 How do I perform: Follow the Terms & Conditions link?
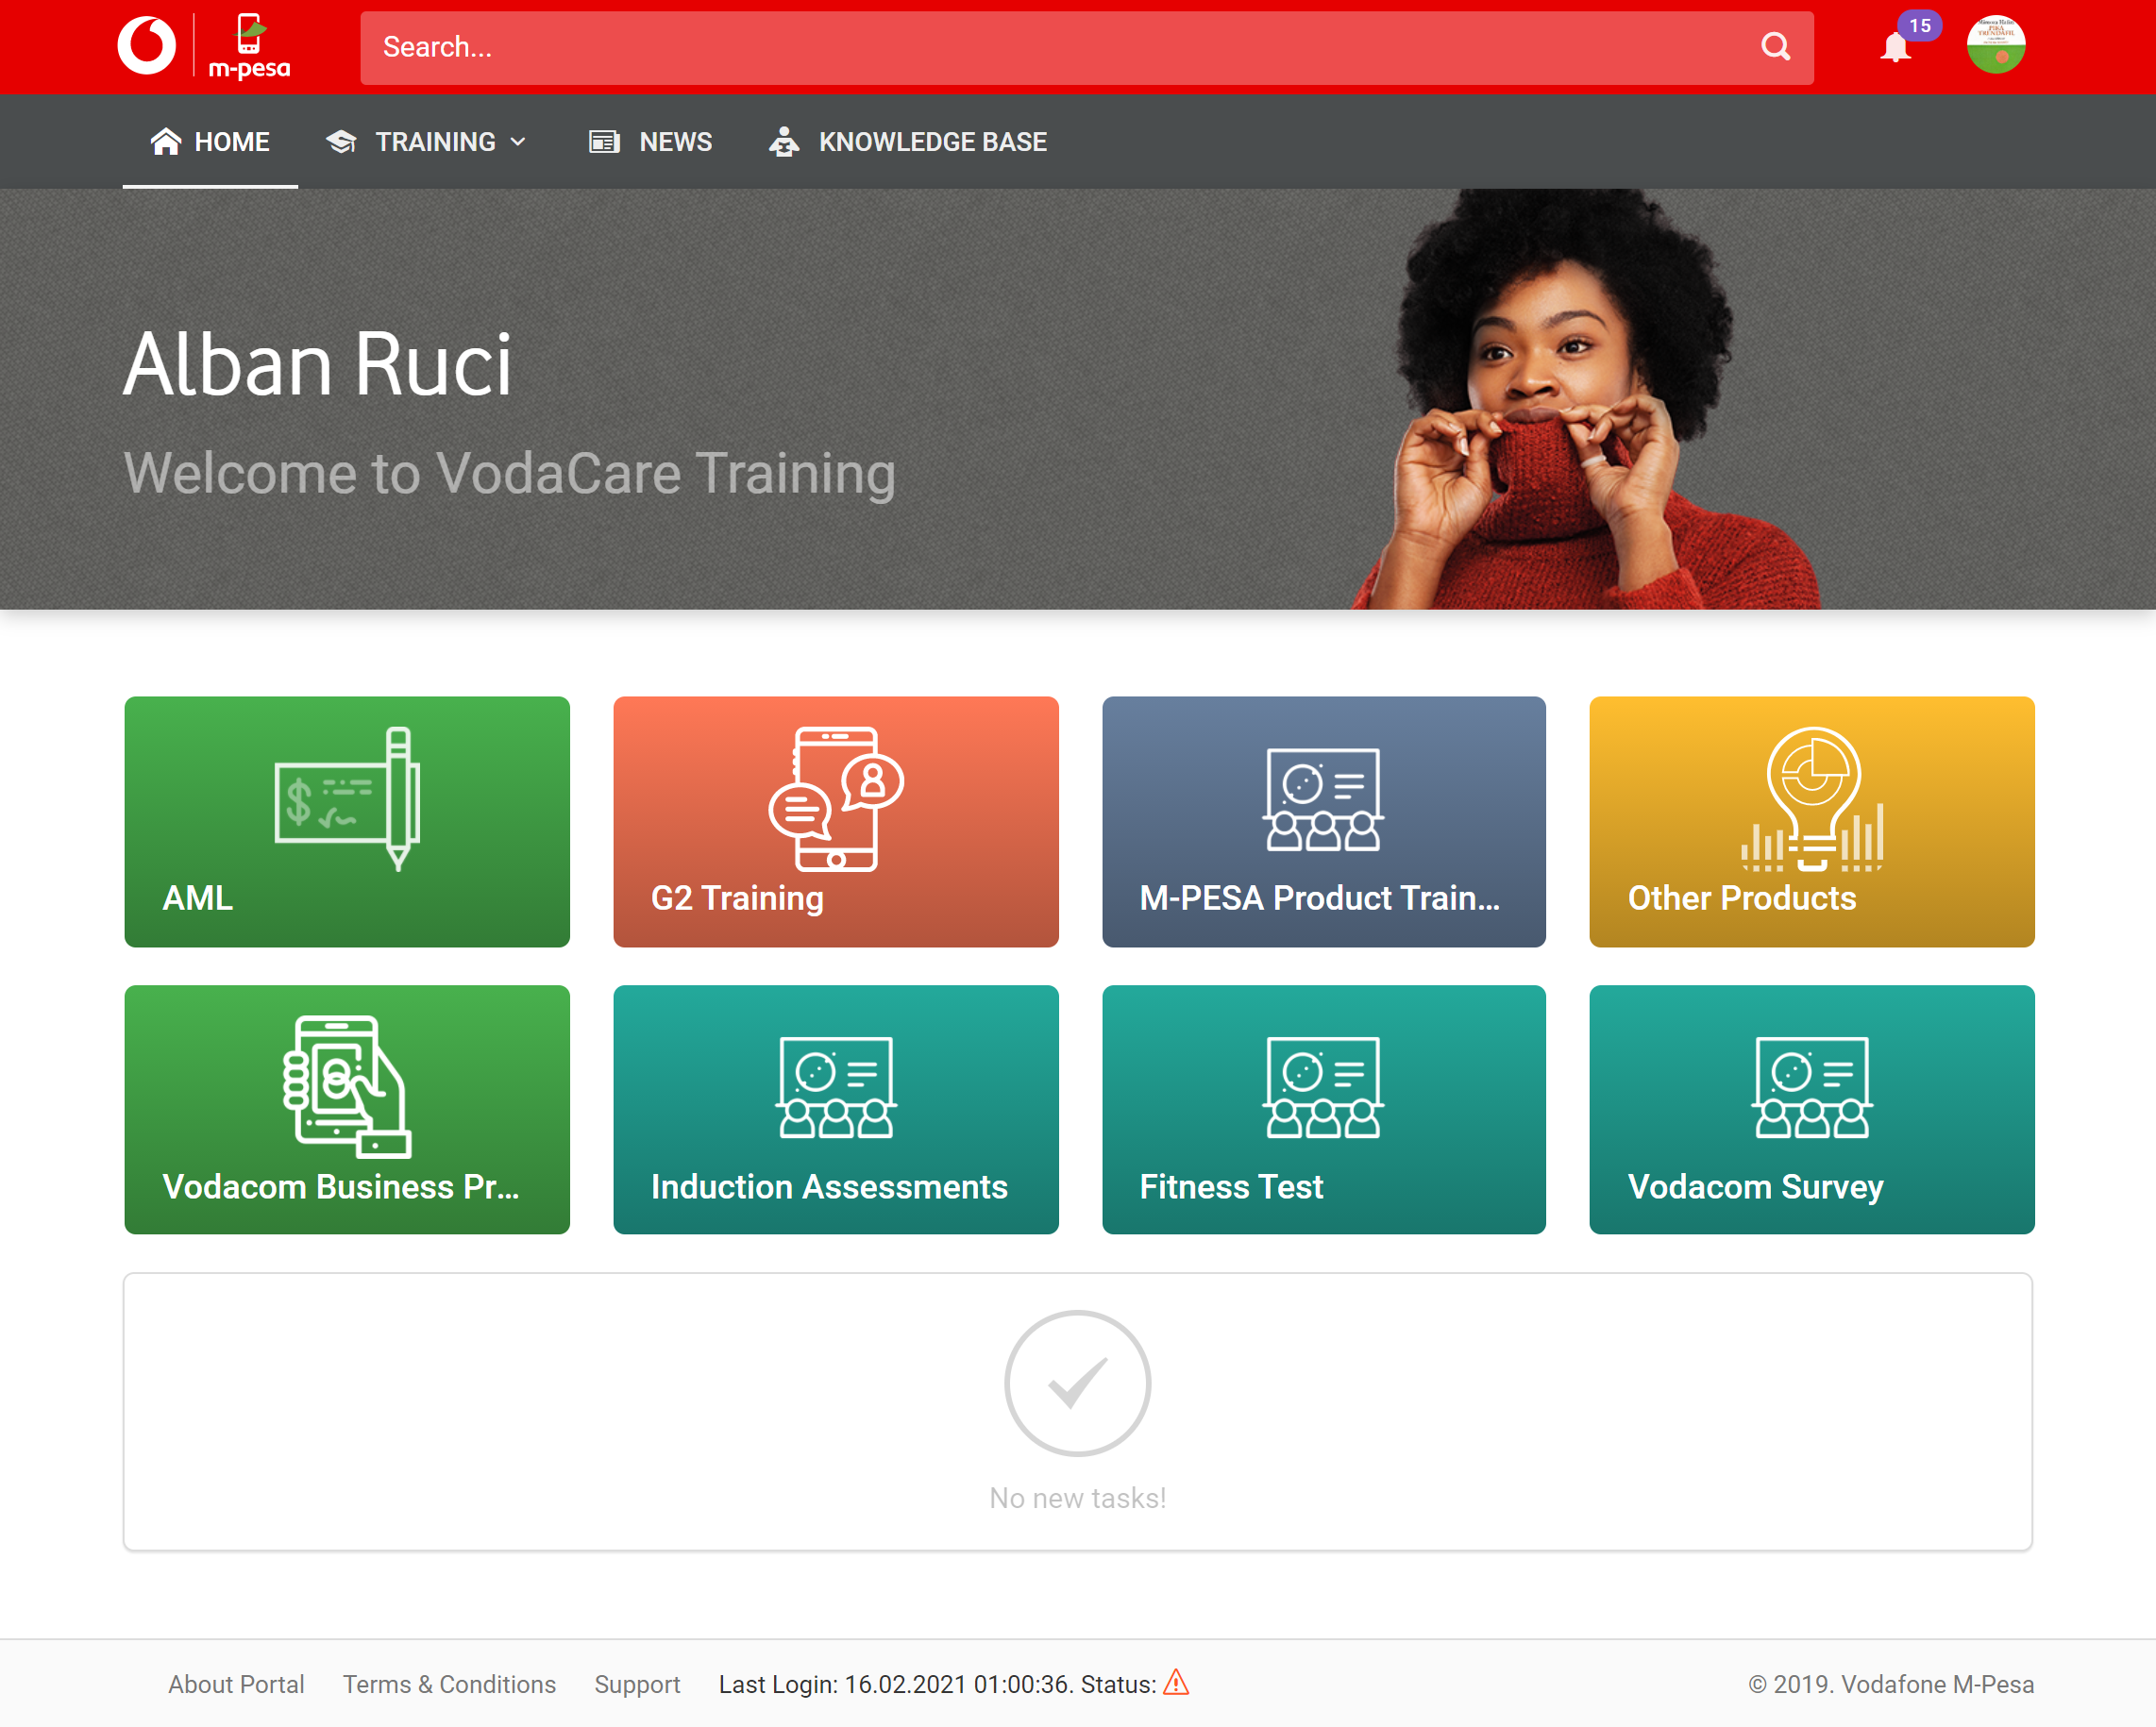point(449,1684)
